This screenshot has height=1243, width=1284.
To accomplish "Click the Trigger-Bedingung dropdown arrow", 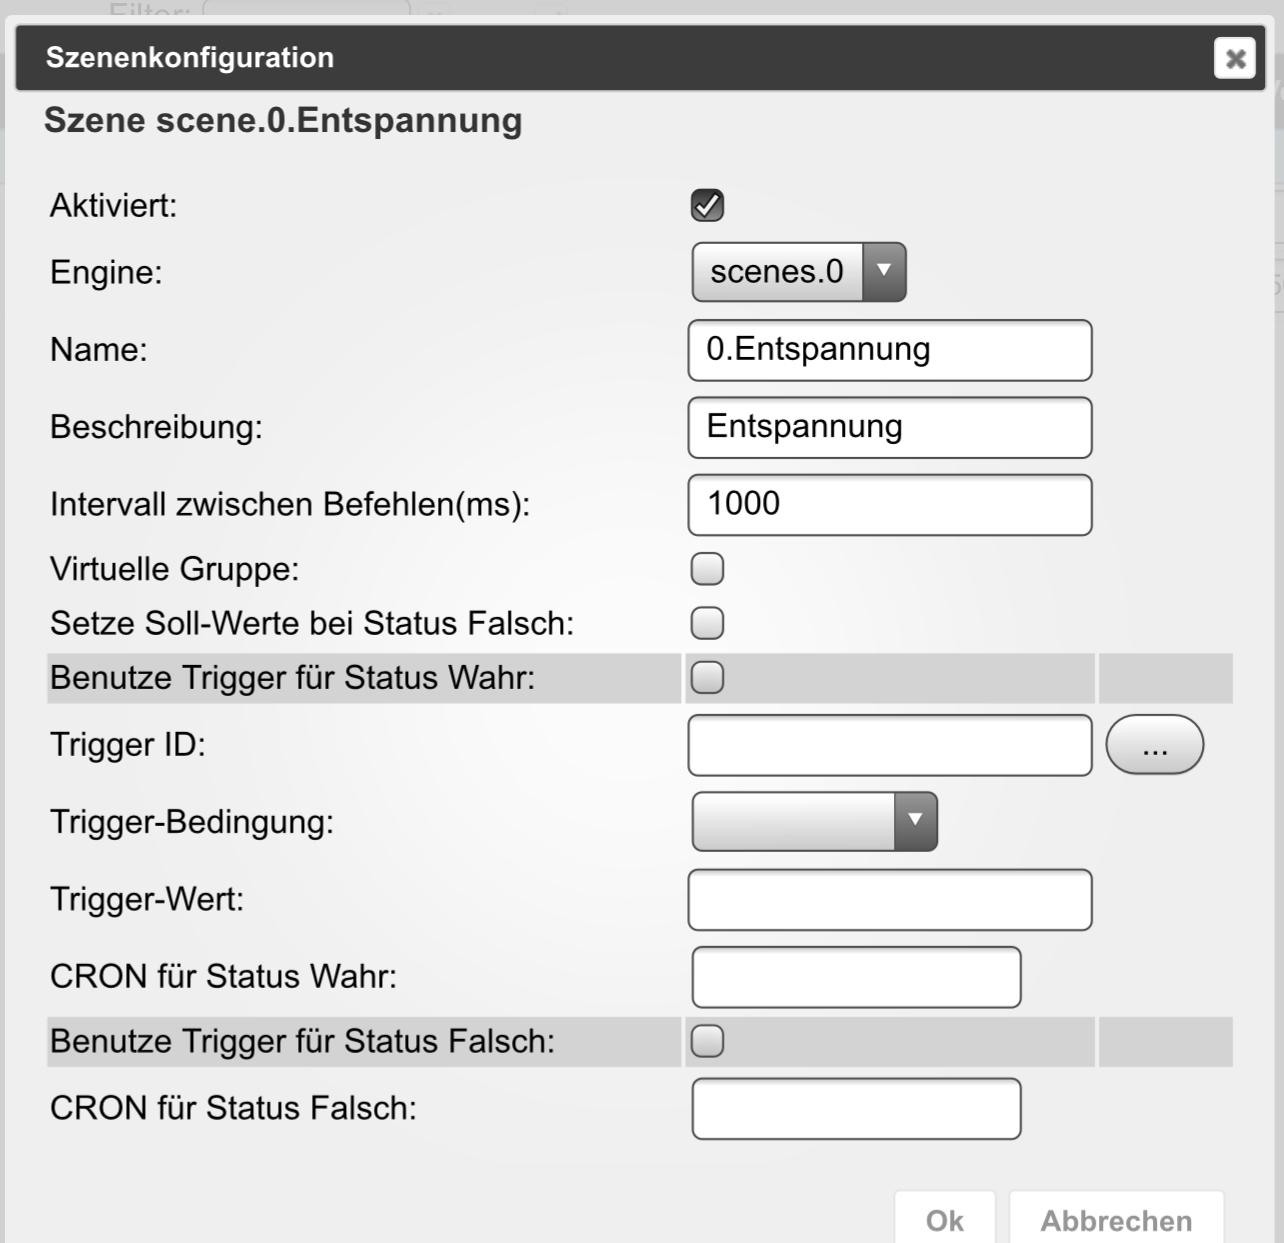I will pyautogui.click(x=915, y=822).
